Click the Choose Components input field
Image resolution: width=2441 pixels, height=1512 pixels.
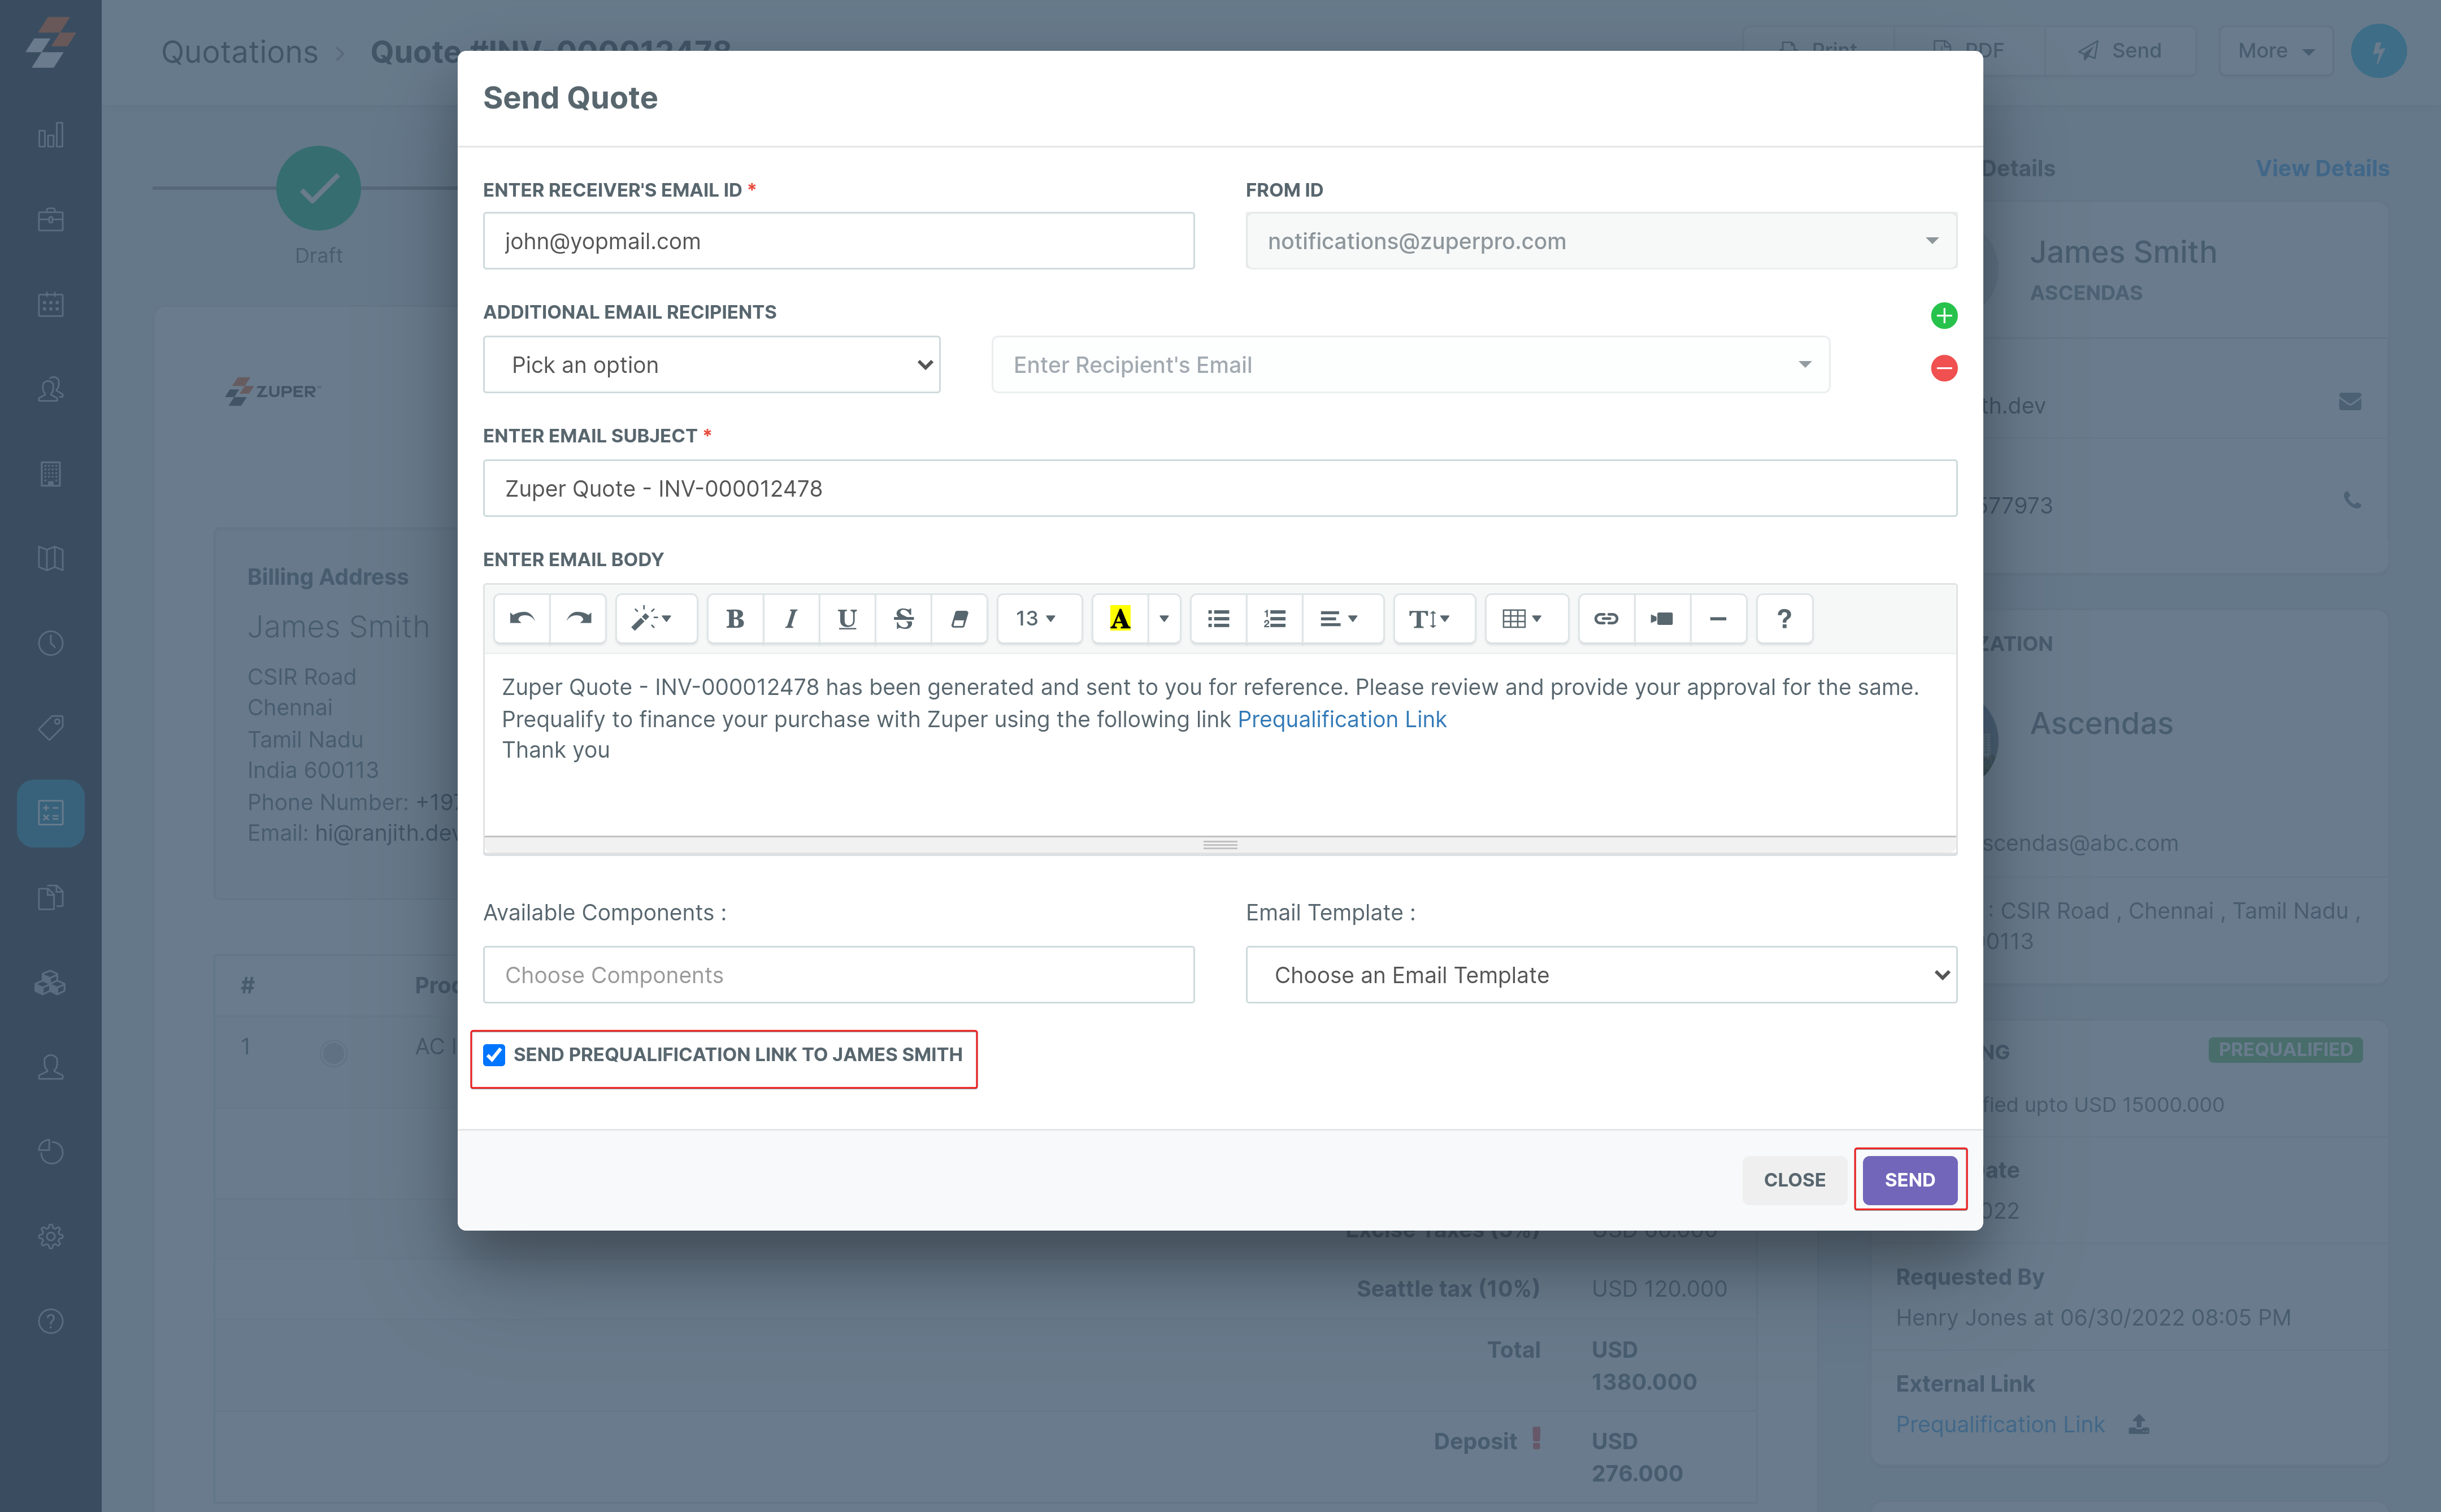pos(838,975)
